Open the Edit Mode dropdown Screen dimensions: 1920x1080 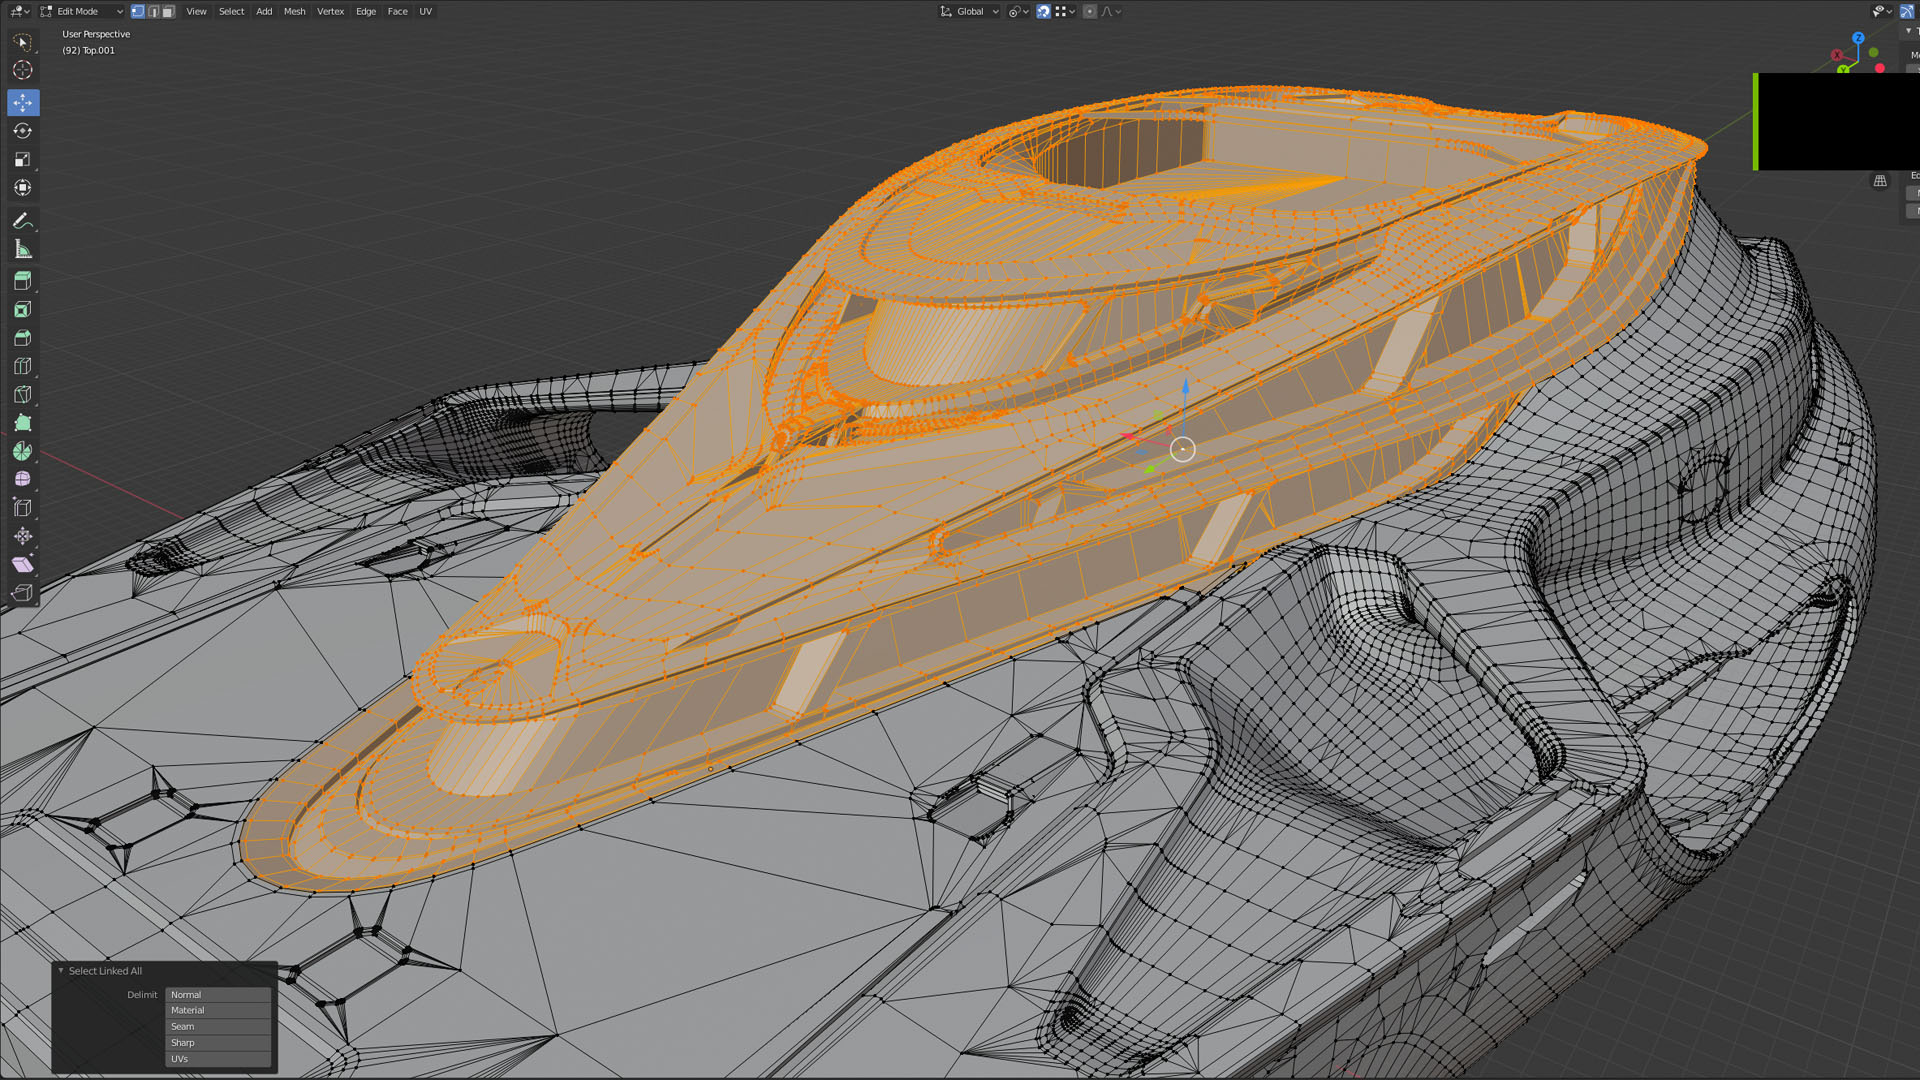(82, 11)
